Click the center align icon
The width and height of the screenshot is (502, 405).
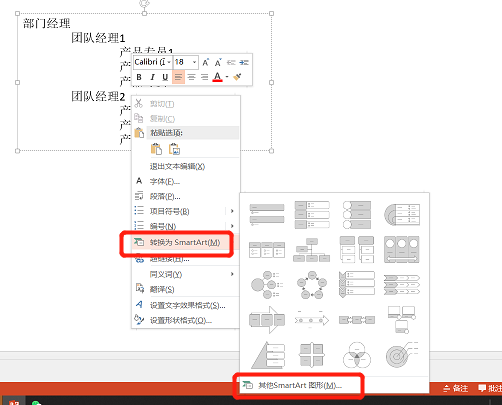pyautogui.click(x=191, y=77)
